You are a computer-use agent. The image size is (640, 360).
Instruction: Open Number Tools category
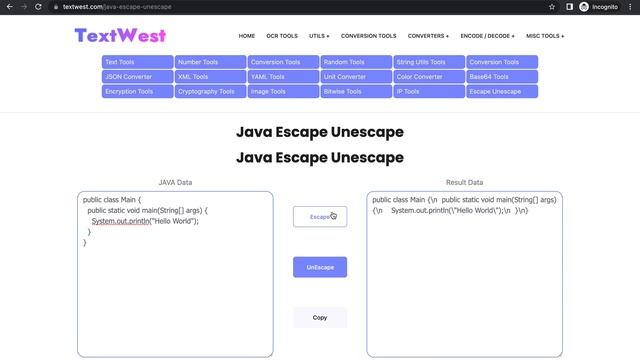point(210,62)
